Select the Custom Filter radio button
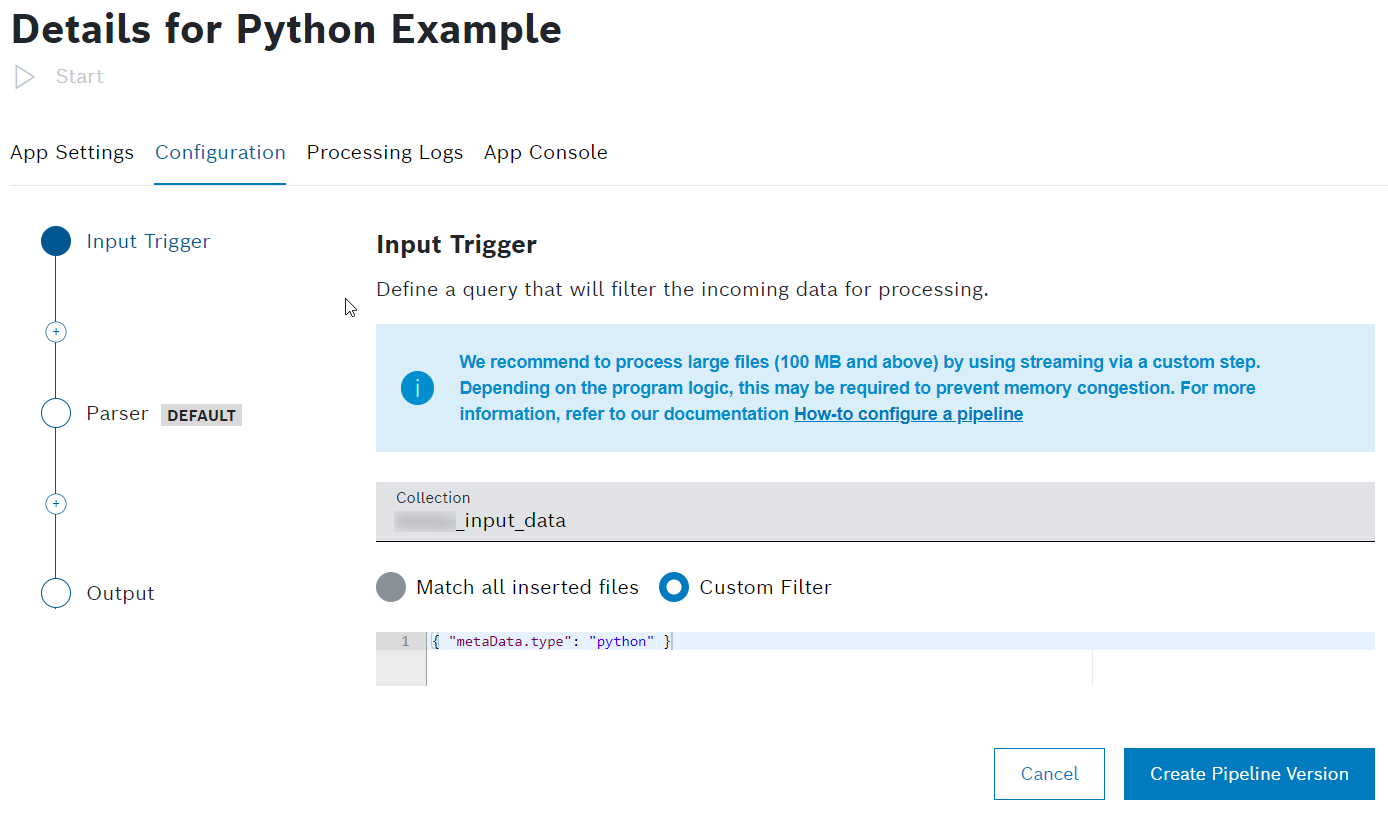 tap(674, 587)
